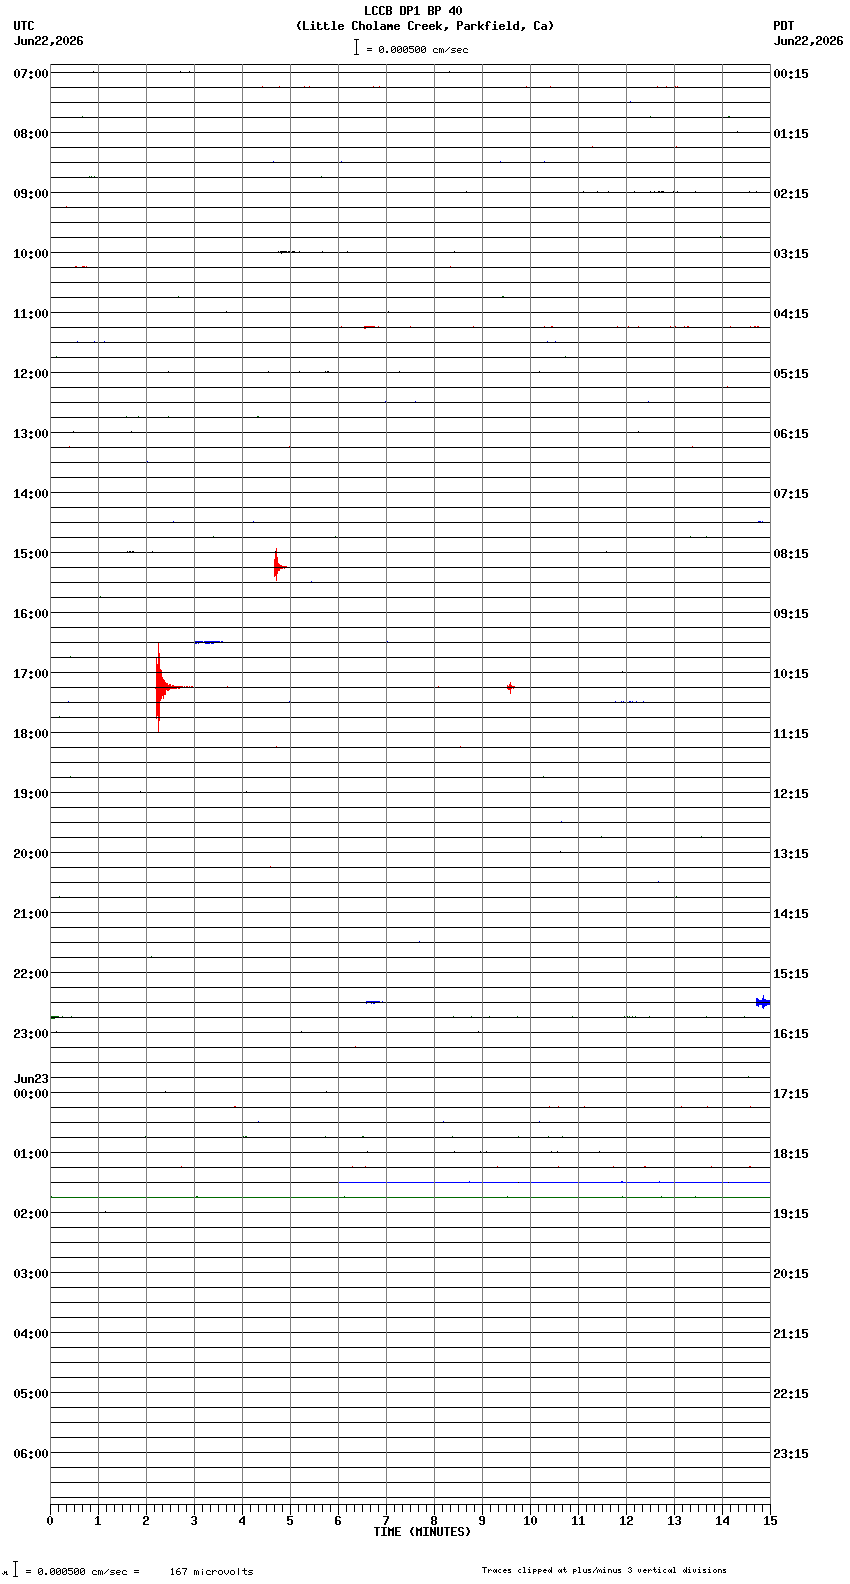
Task: Click the '0' tick on the minutes axis
Action: point(50,1521)
